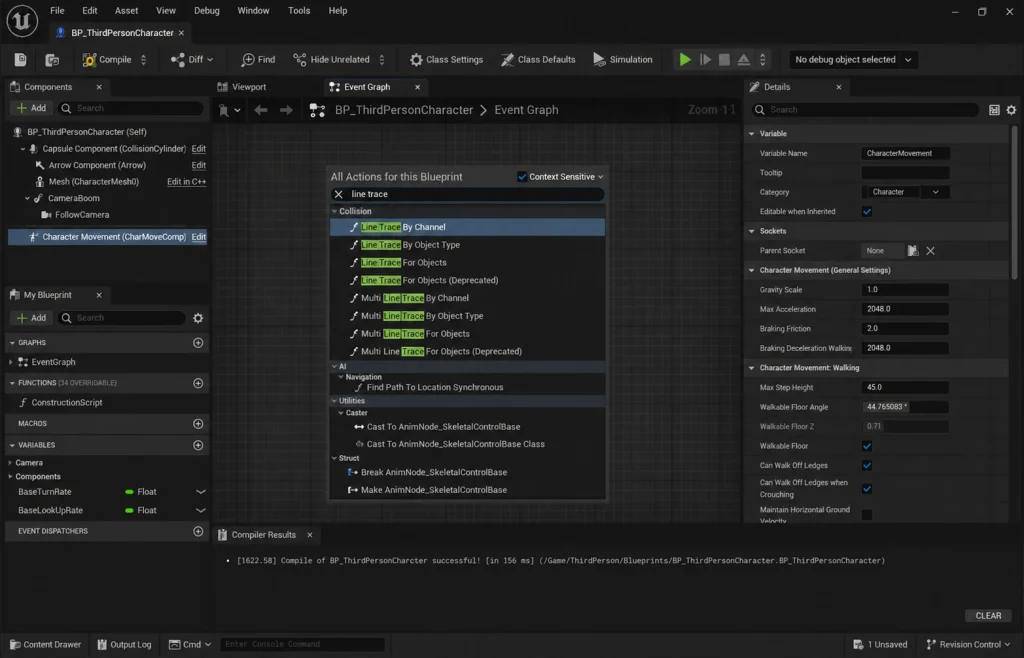
Task: Toggle Hide Unrelated nodes
Action: click(x=331, y=59)
